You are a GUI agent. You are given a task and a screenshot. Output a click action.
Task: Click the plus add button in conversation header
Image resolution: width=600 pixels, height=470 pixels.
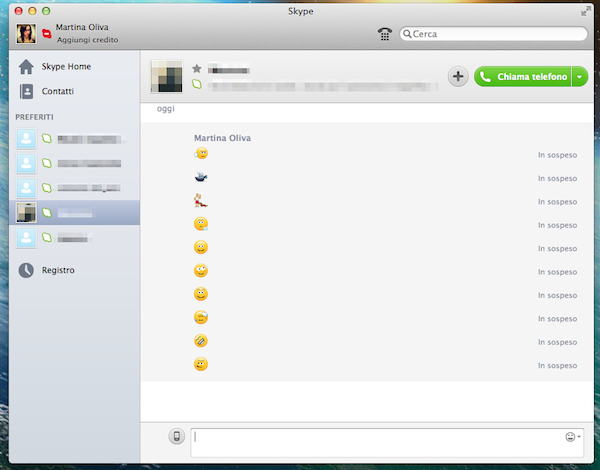point(458,77)
